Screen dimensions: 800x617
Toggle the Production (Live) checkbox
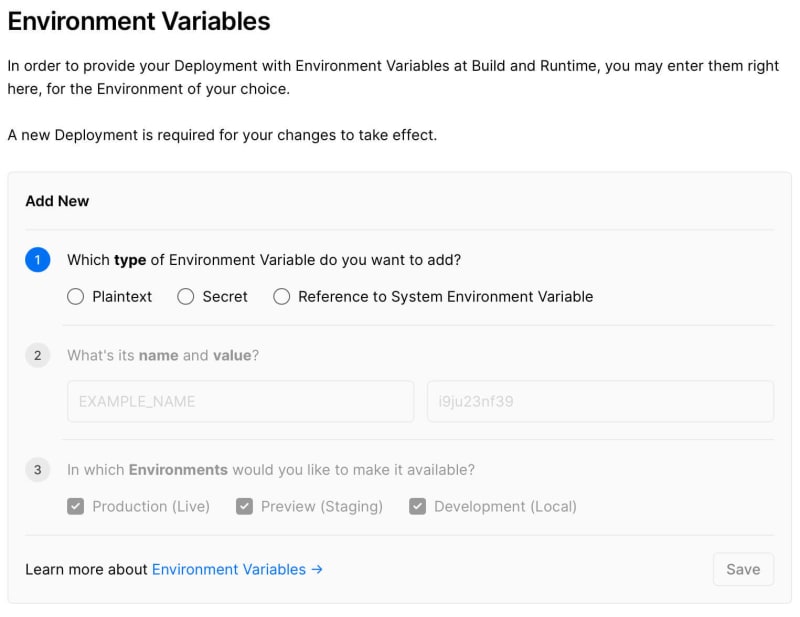76,506
